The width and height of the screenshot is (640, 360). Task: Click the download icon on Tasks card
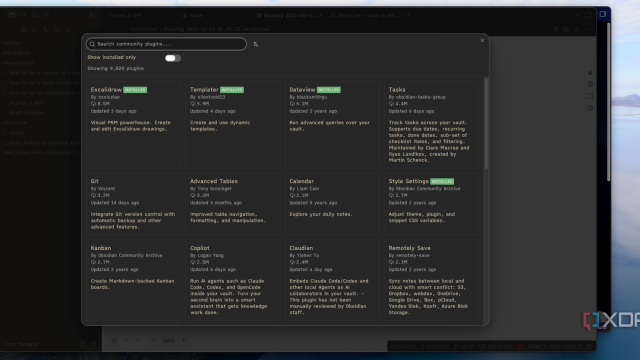pos(391,104)
